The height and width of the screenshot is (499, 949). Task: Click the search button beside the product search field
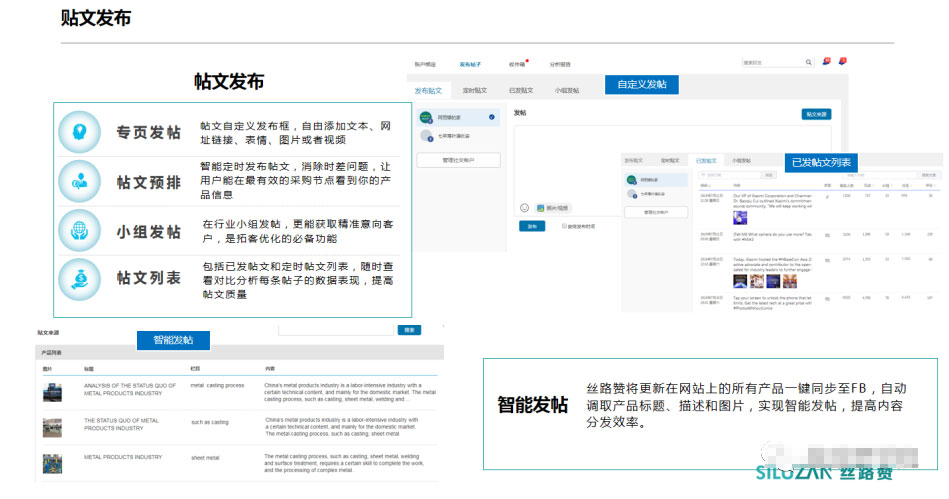pos(409,329)
